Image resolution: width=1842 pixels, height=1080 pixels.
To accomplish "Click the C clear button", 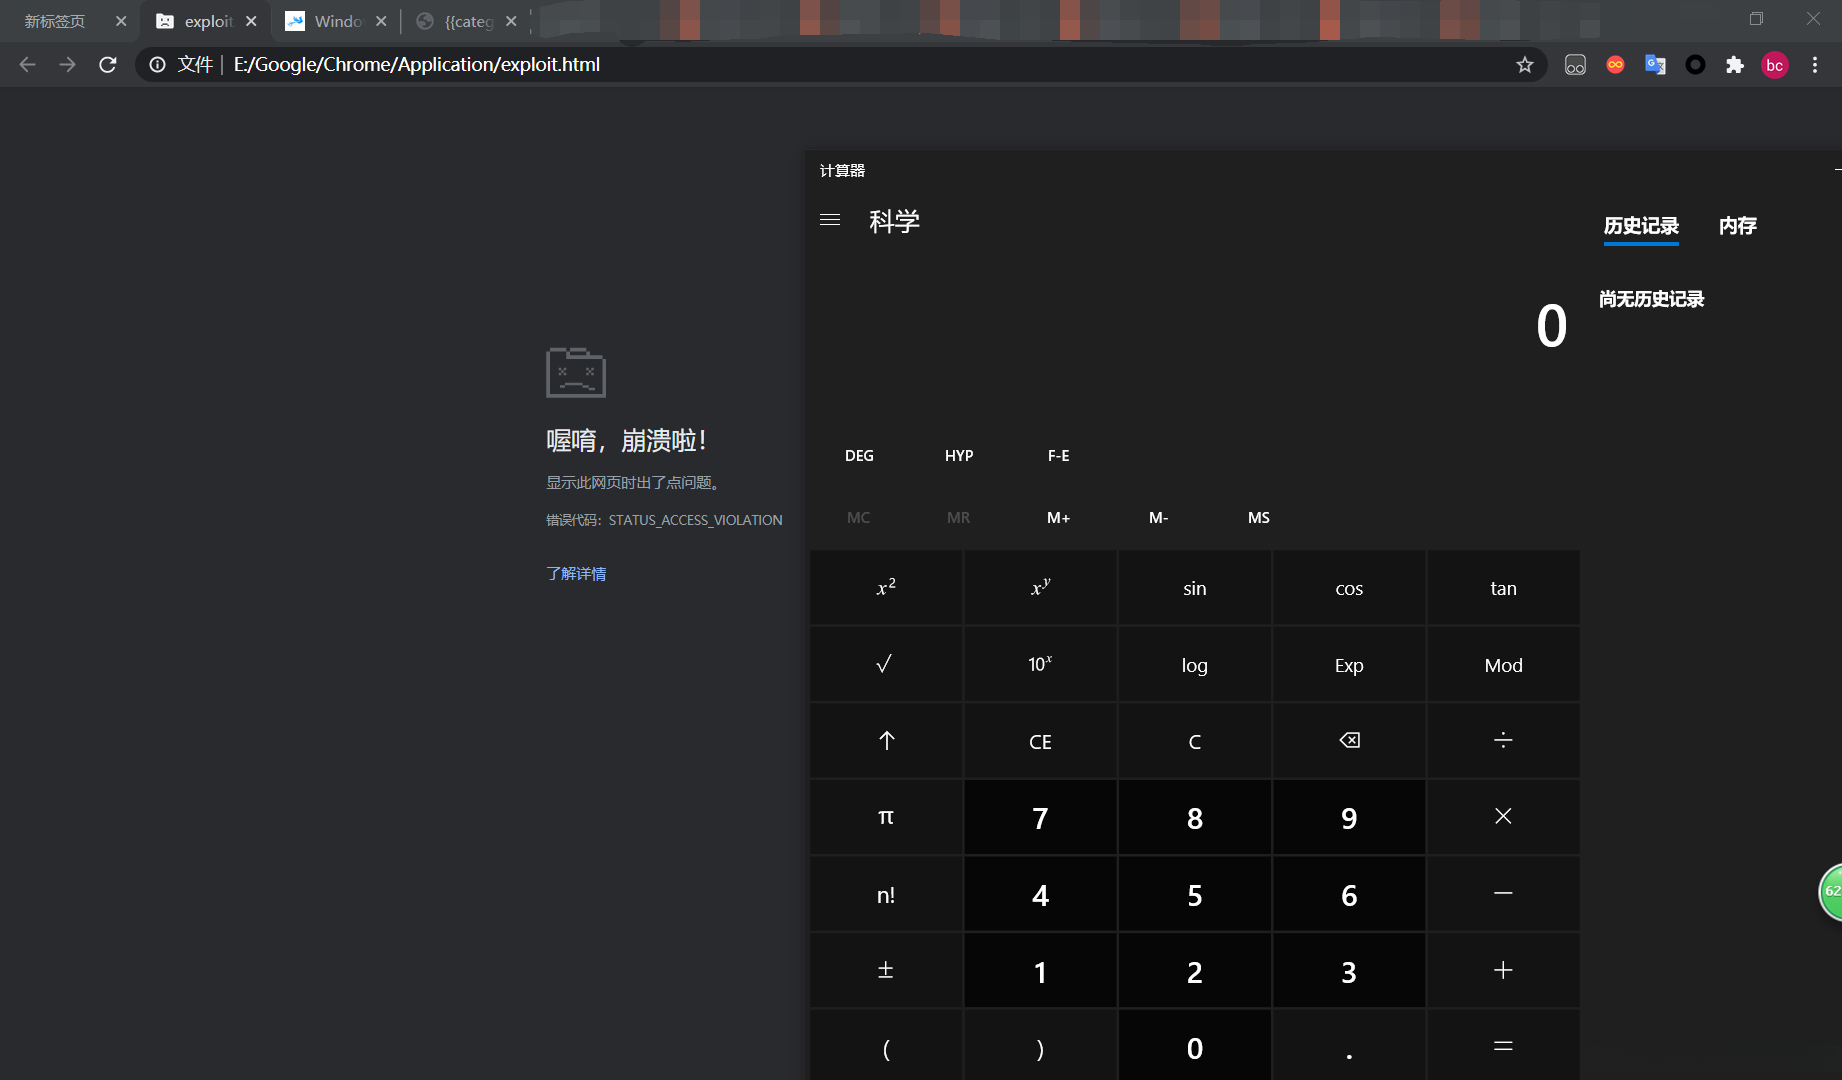I will [1194, 741].
